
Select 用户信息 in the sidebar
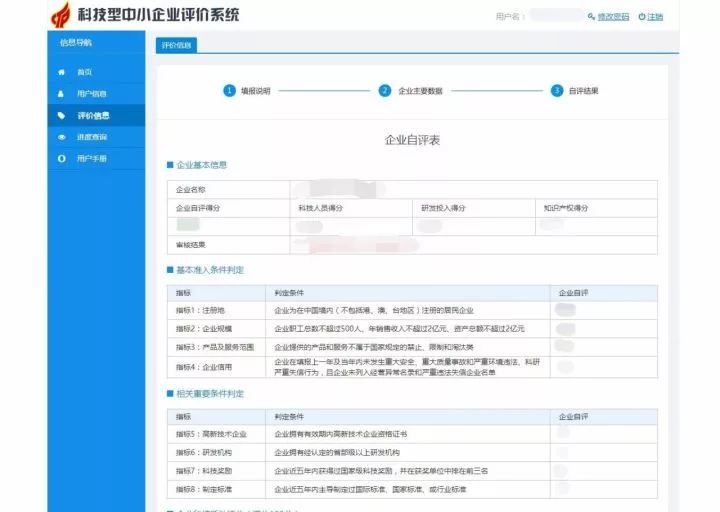[x=92, y=94]
